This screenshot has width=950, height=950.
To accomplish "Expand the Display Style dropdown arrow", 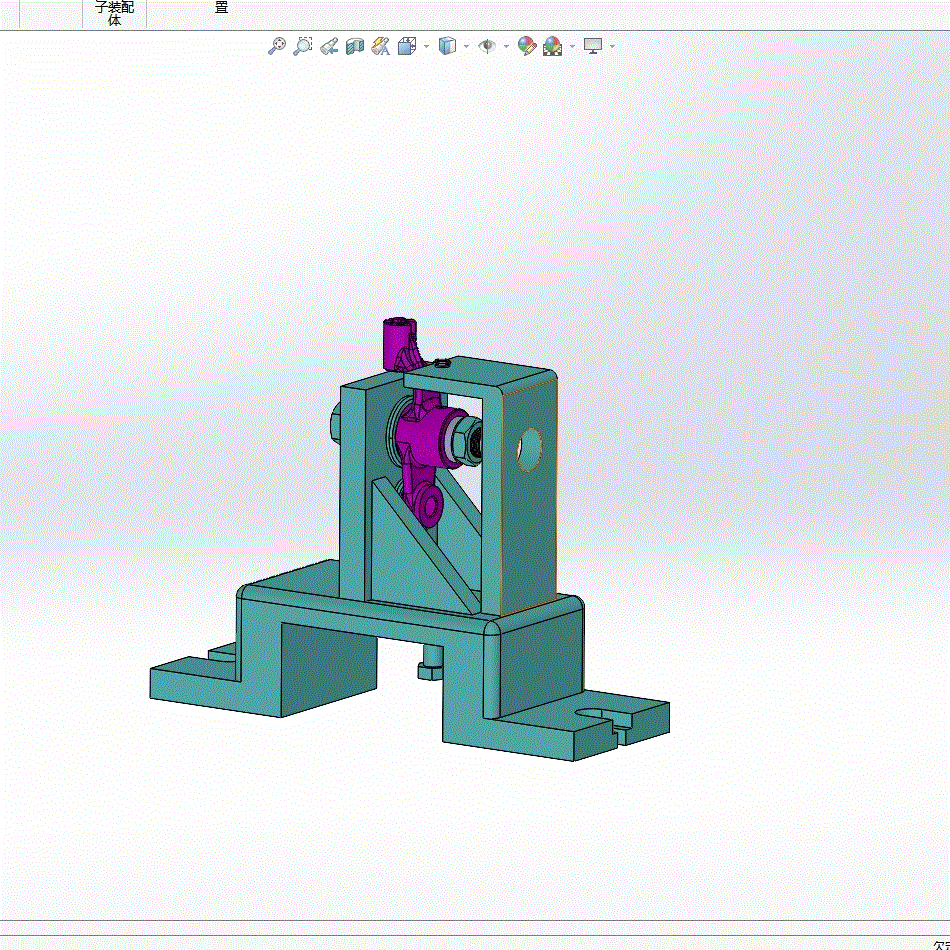I will coord(466,46).
